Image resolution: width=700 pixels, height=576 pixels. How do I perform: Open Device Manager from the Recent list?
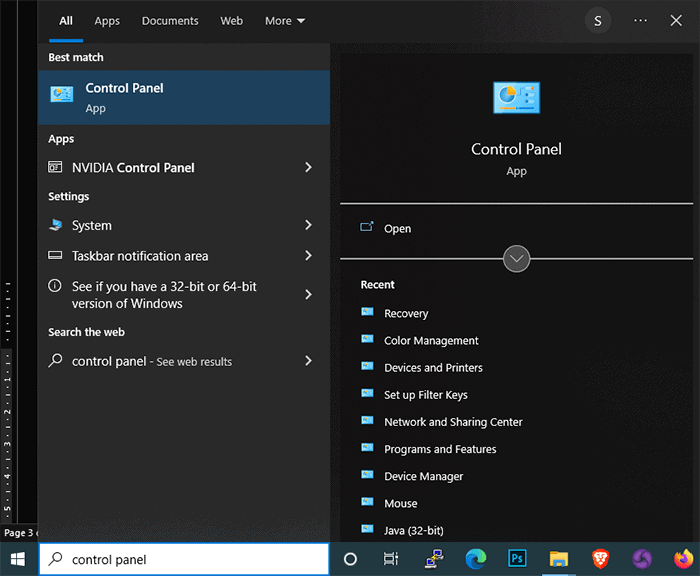(423, 477)
